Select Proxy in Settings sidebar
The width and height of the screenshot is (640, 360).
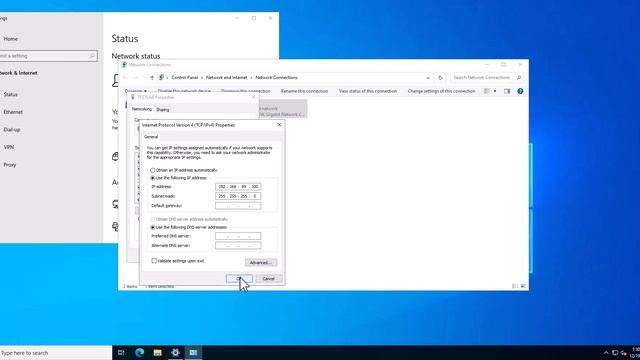click(10, 165)
